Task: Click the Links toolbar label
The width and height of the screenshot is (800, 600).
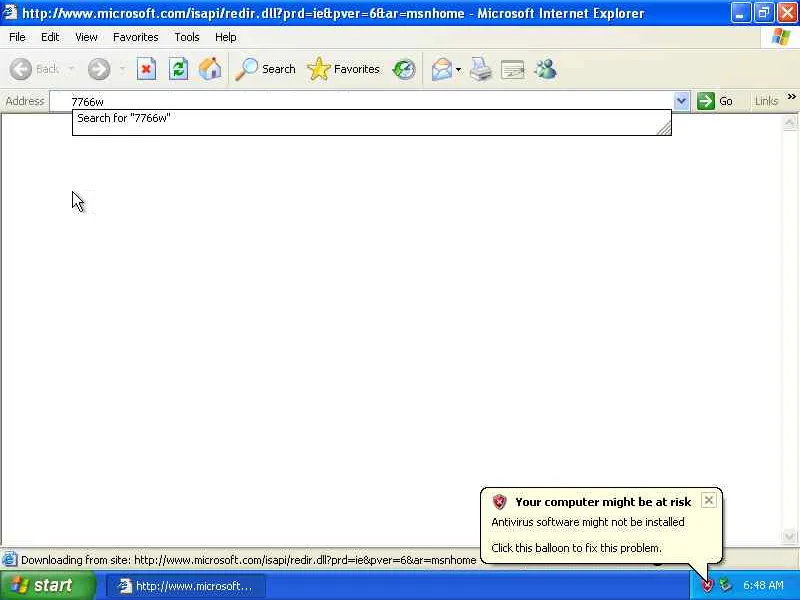Action: 766,101
